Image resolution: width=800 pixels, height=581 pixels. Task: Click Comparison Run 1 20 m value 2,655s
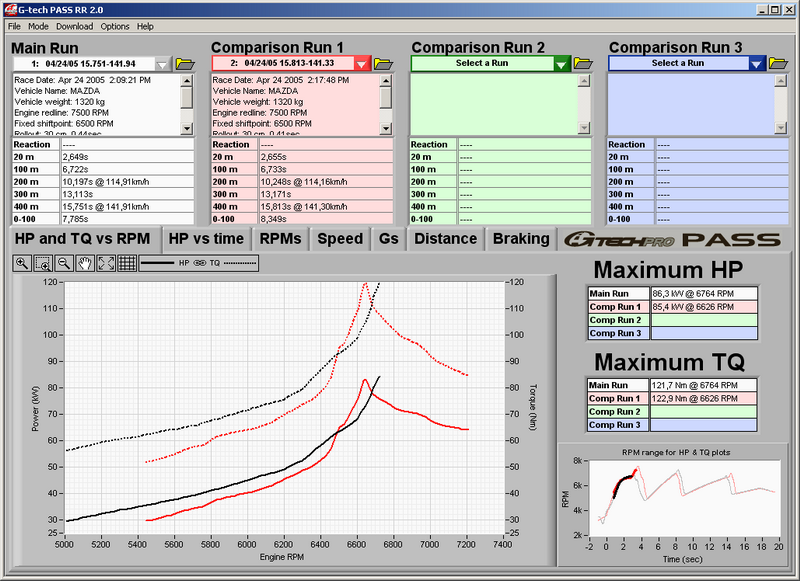[x=326, y=157]
